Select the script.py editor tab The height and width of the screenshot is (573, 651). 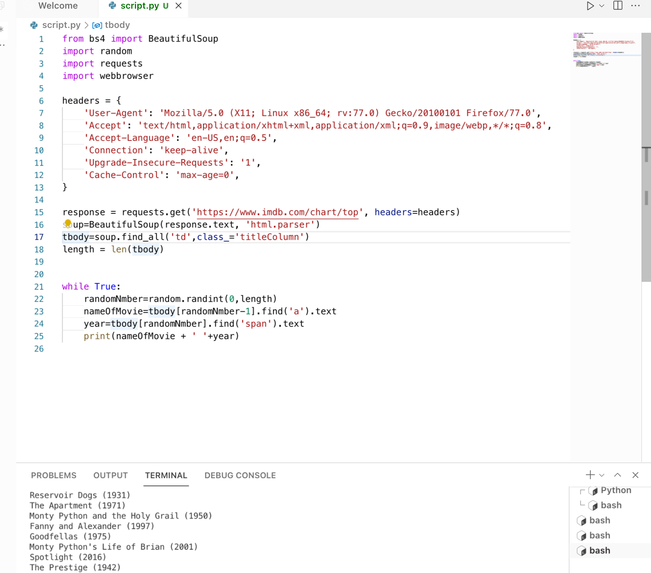point(143,6)
